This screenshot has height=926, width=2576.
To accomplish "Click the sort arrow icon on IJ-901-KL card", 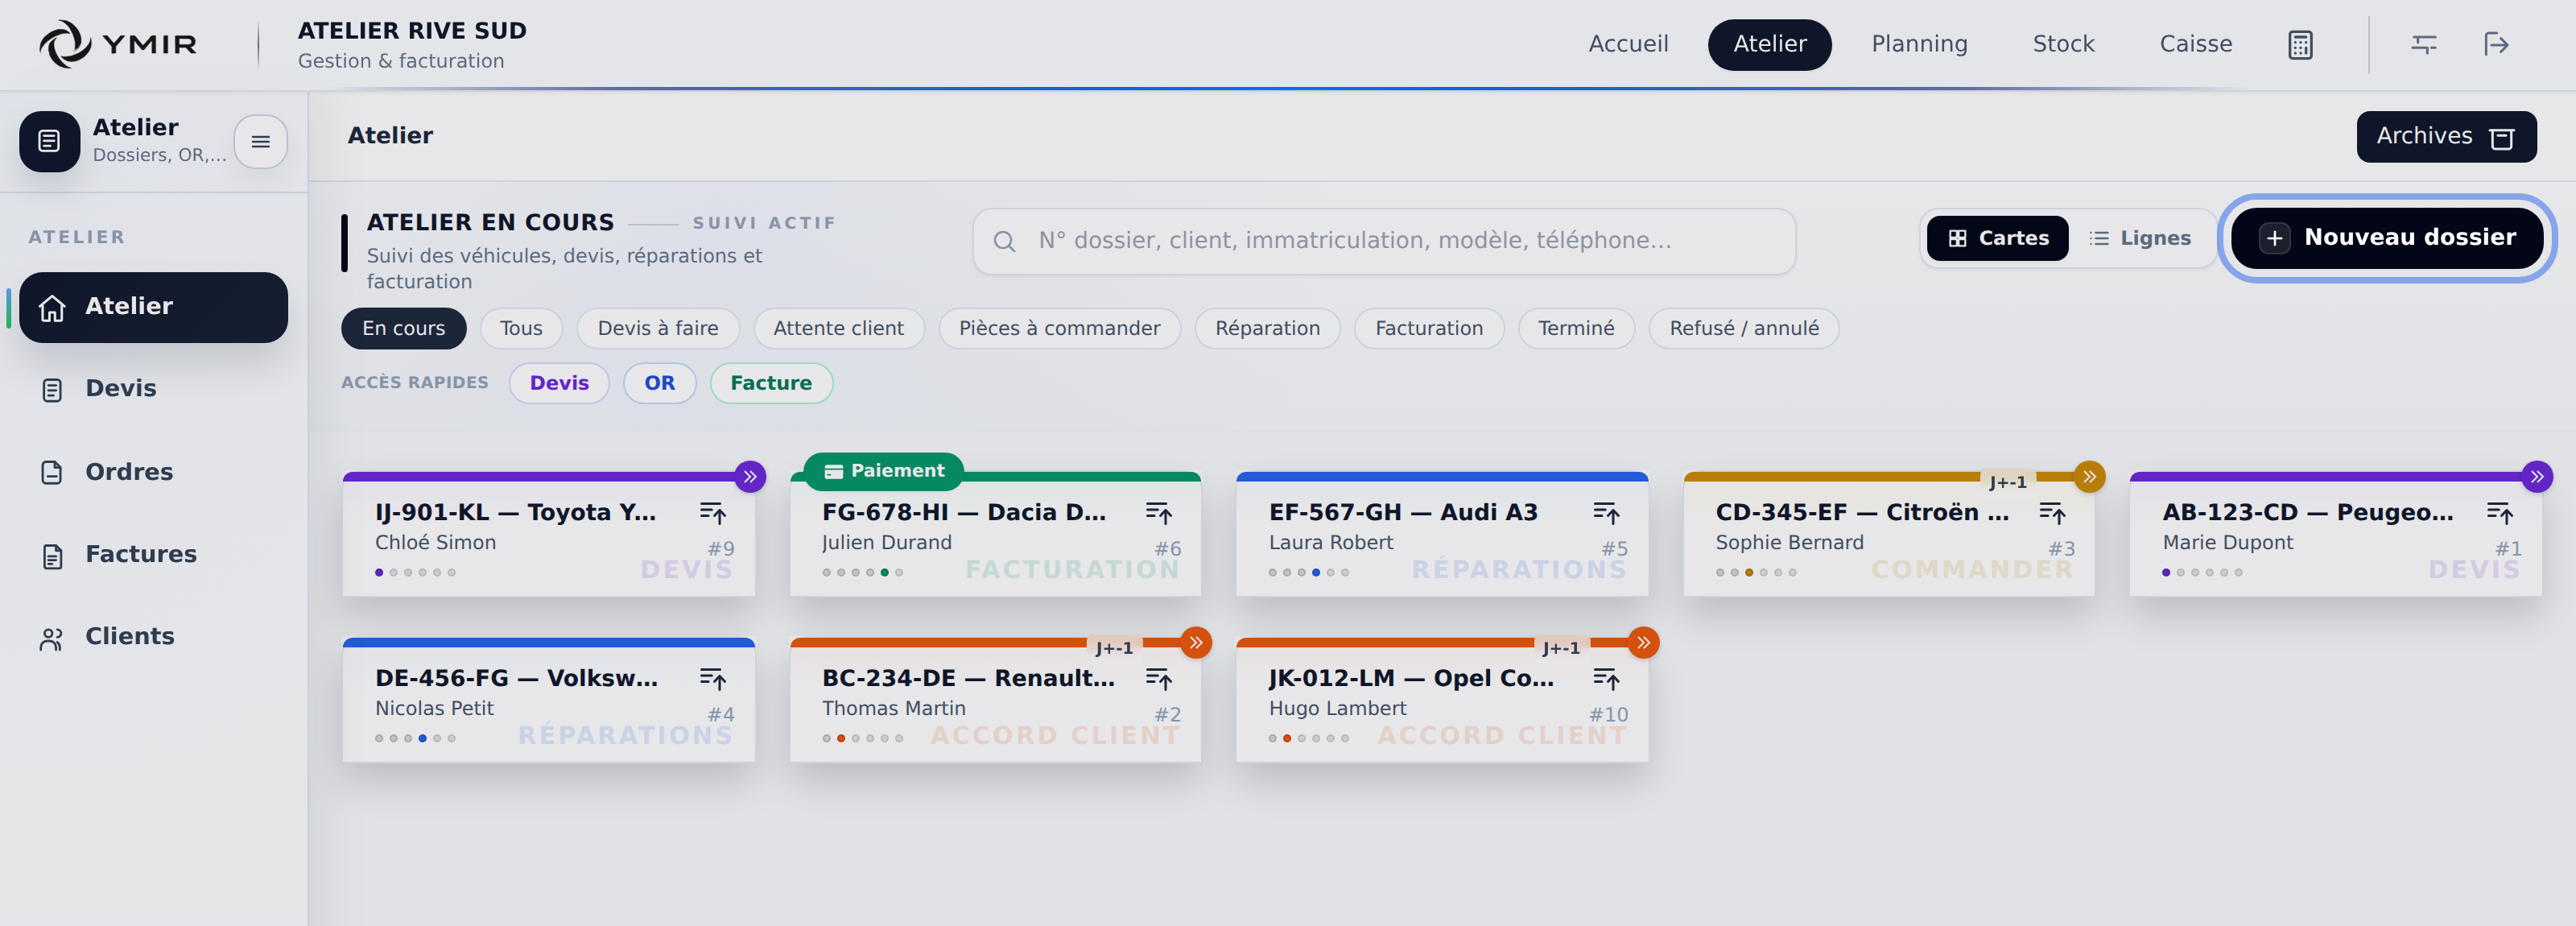I will (x=713, y=513).
